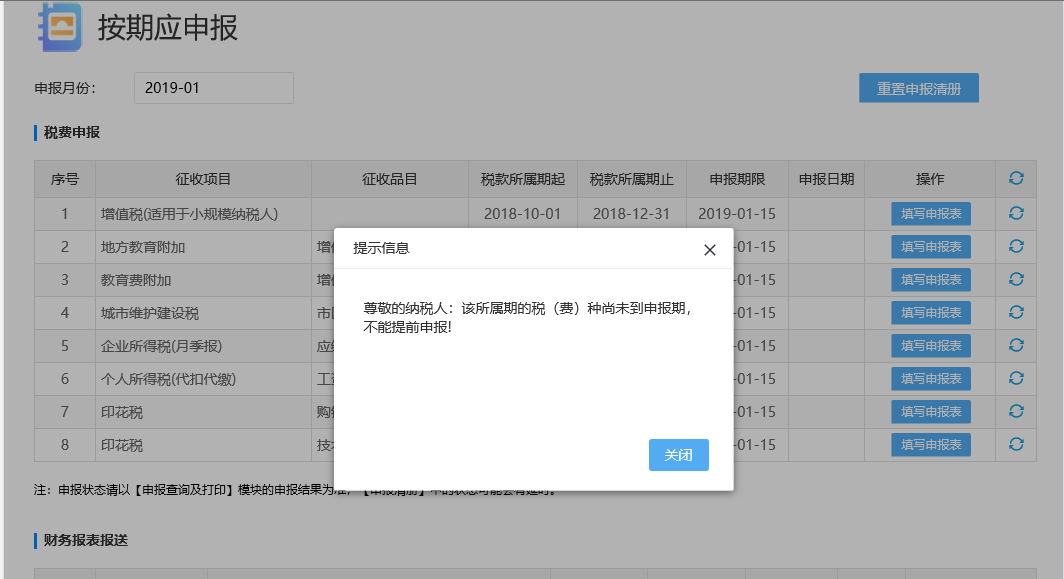Click the 重置申报清册 button
Image resolution: width=1064 pixels, height=579 pixels.
[918, 88]
